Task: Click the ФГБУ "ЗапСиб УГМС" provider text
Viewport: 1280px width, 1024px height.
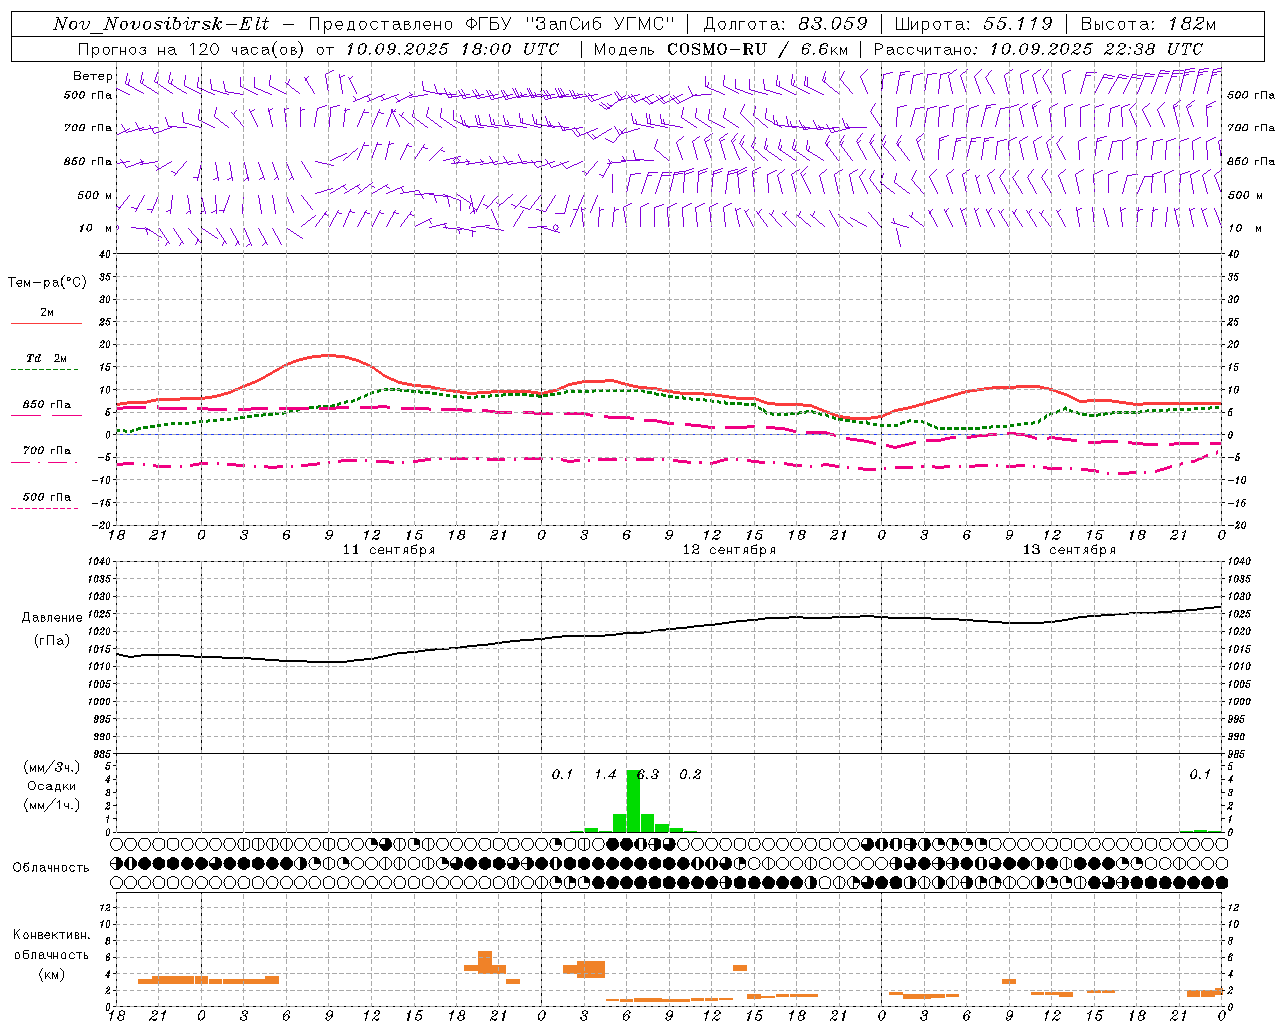Action: (x=571, y=24)
